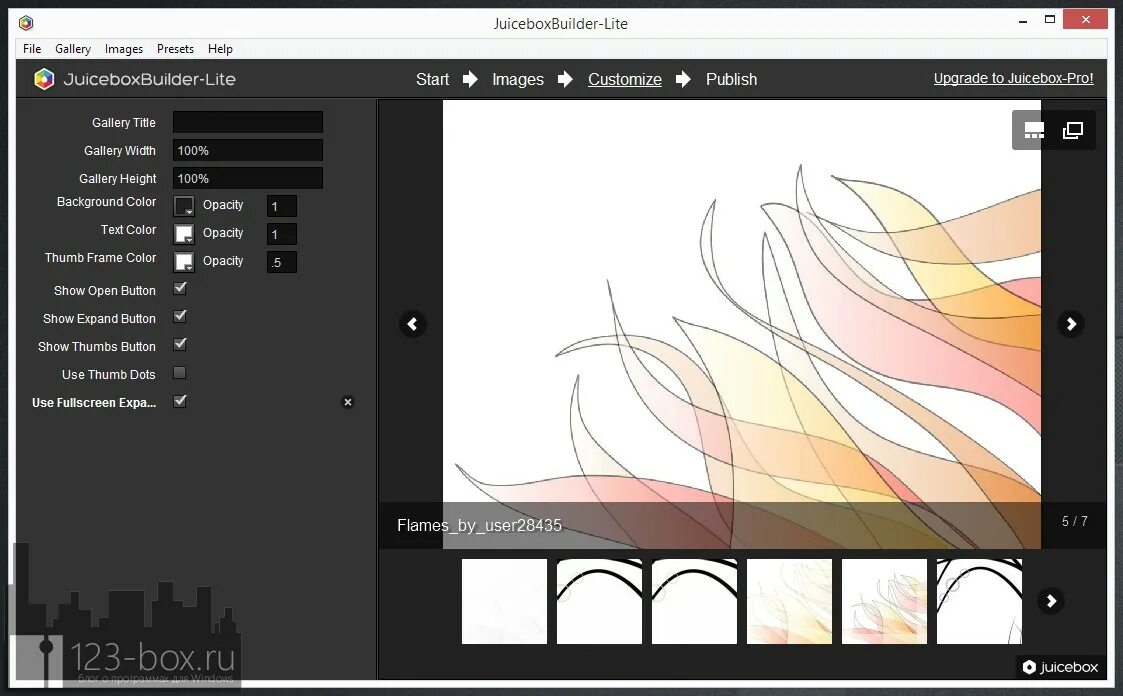Click the Open in new window icon
Image resolution: width=1123 pixels, height=696 pixels.
(1073, 130)
